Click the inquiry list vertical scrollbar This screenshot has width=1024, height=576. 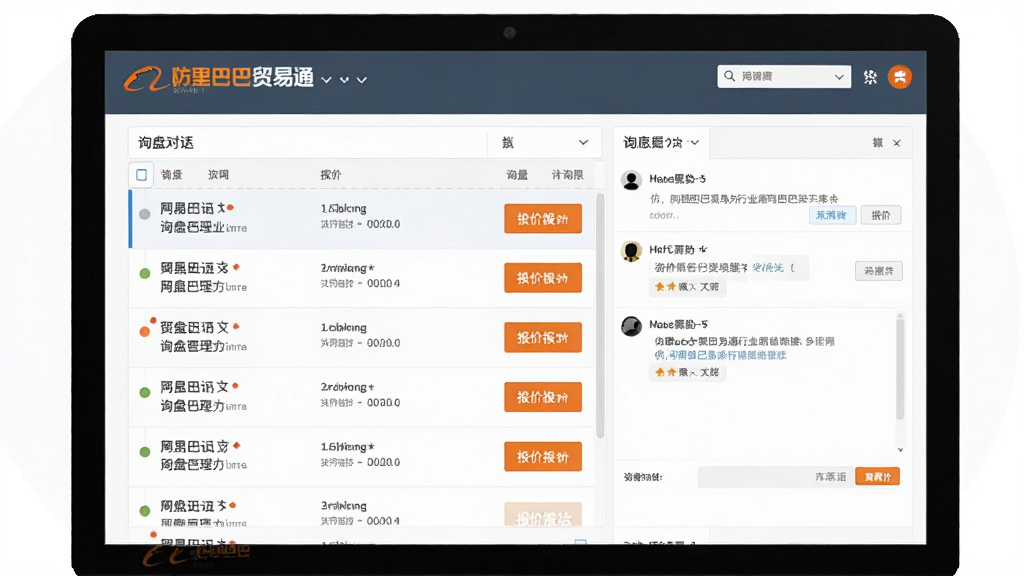(x=600, y=316)
